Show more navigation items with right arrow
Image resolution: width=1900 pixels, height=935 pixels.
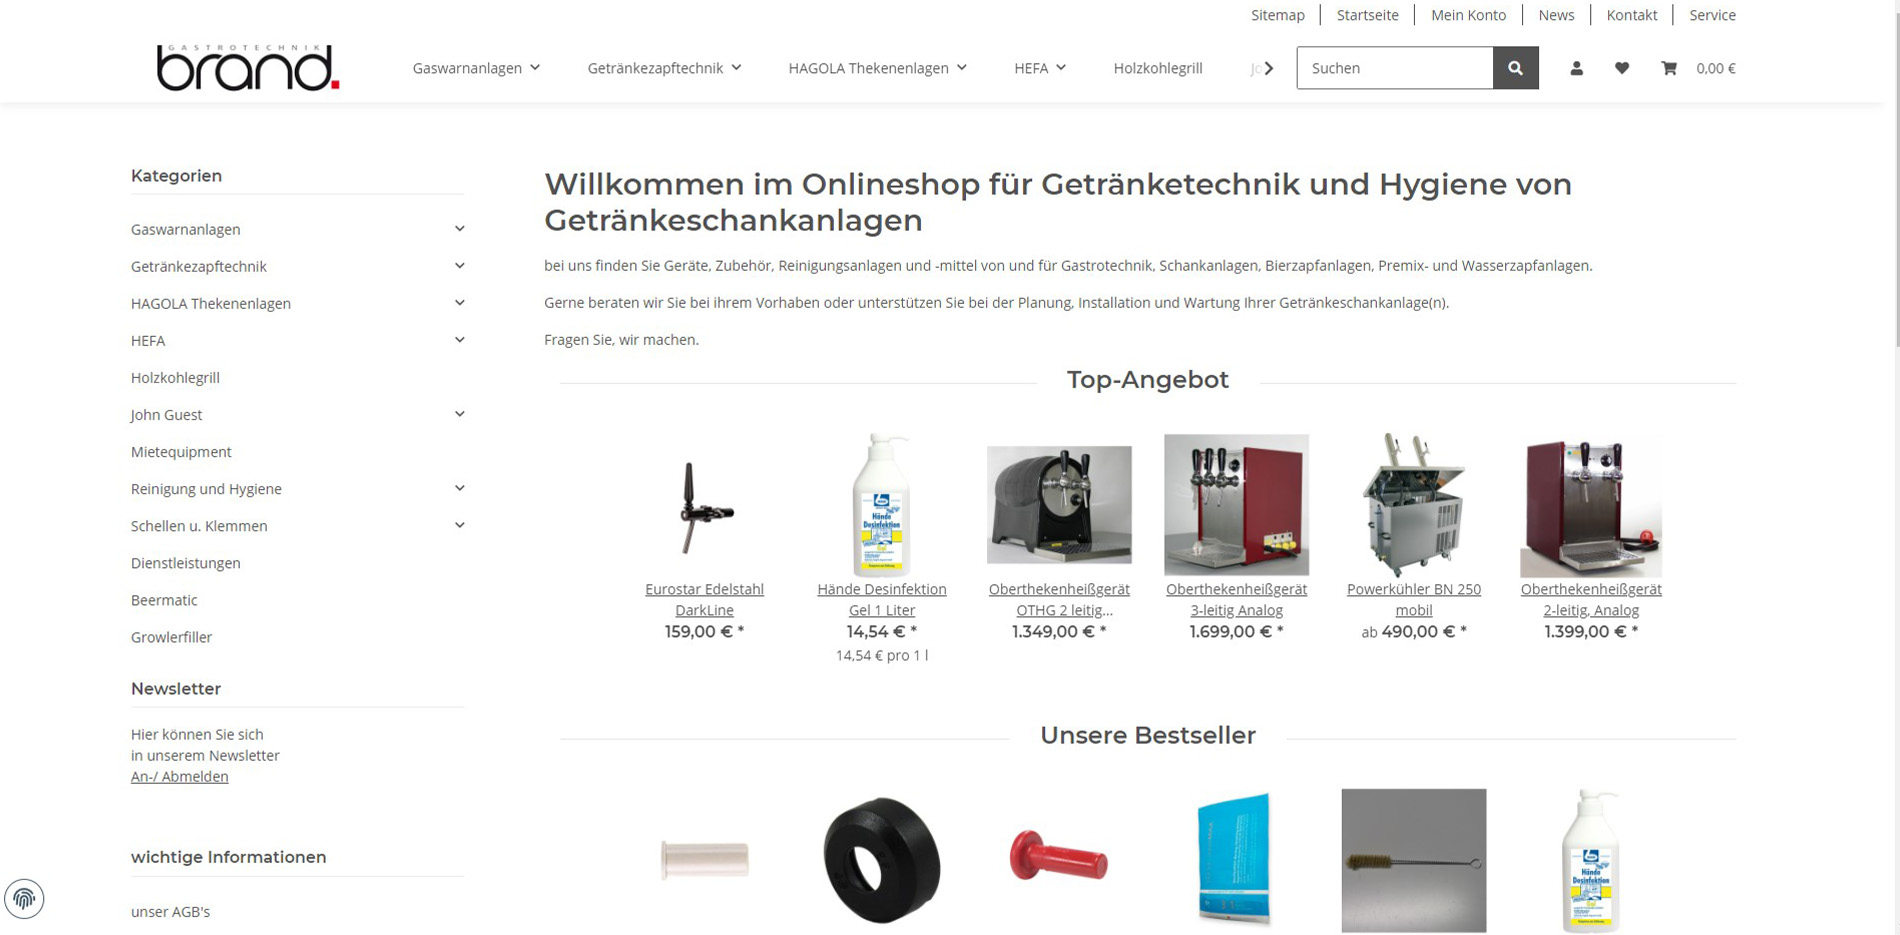(x=1269, y=68)
